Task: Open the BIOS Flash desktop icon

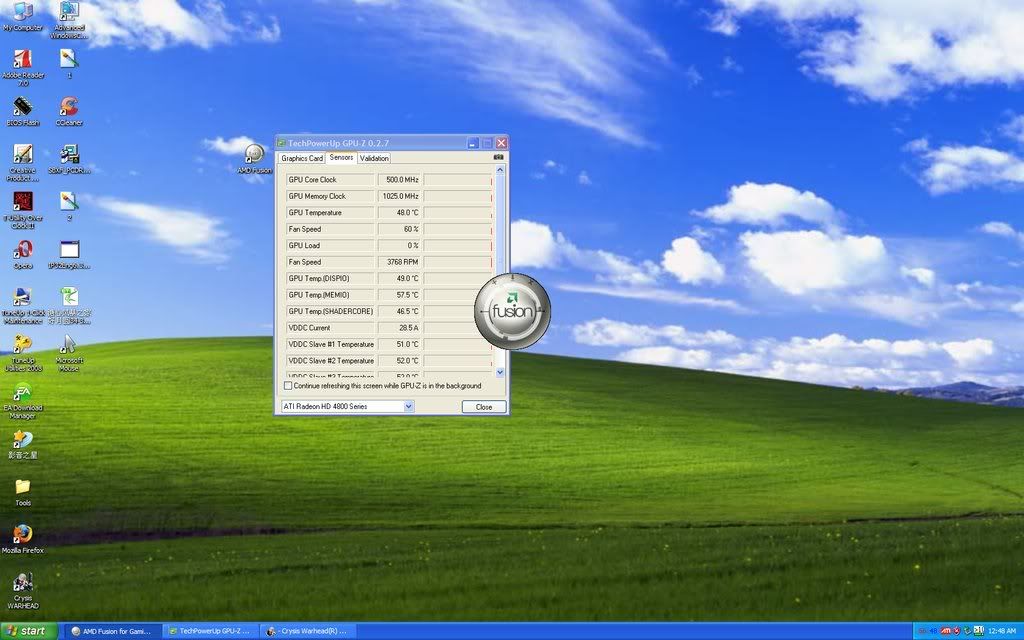Action: [22, 108]
